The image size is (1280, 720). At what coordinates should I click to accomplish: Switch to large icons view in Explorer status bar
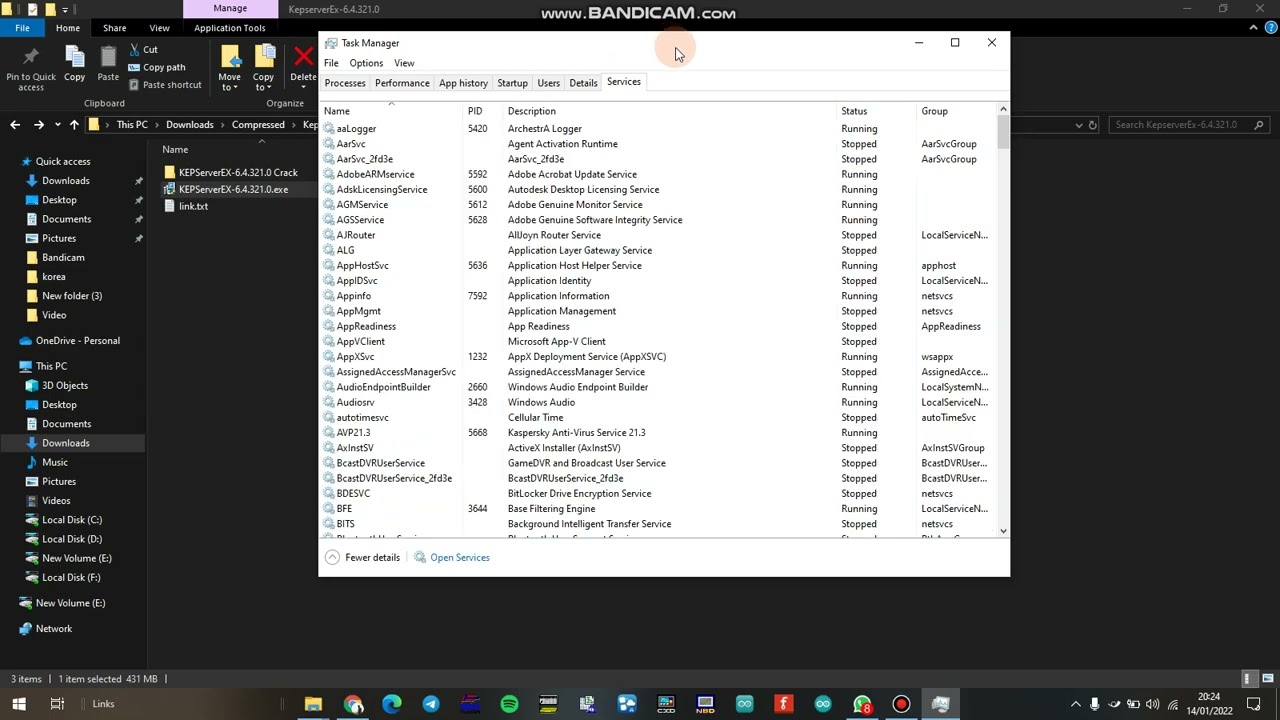[x=1267, y=679]
